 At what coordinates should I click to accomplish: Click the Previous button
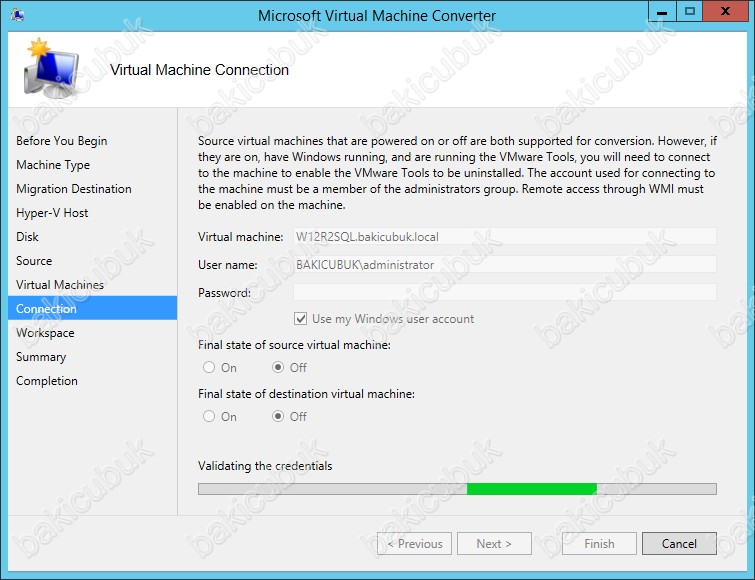click(x=415, y=543)
